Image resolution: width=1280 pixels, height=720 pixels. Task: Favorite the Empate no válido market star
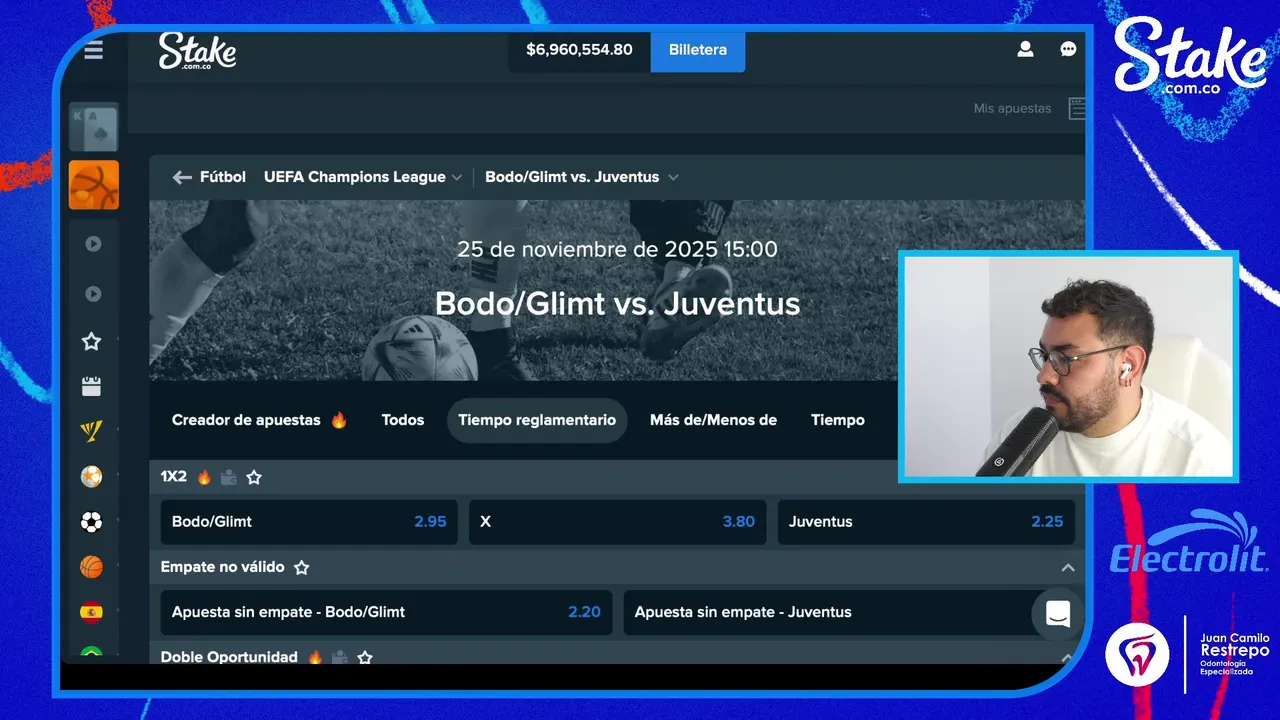click(x=301, y=567)
